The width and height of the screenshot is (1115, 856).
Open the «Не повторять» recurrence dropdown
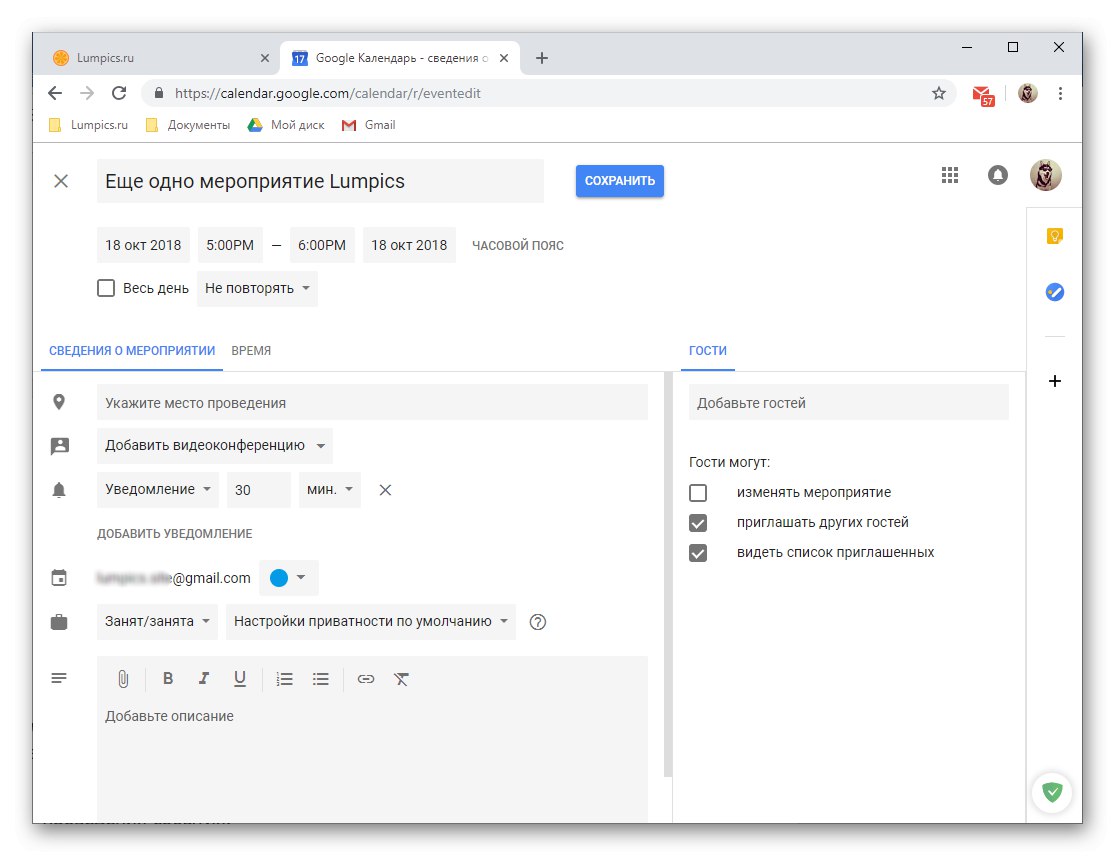pyautogui.click(x=257, y=287)
